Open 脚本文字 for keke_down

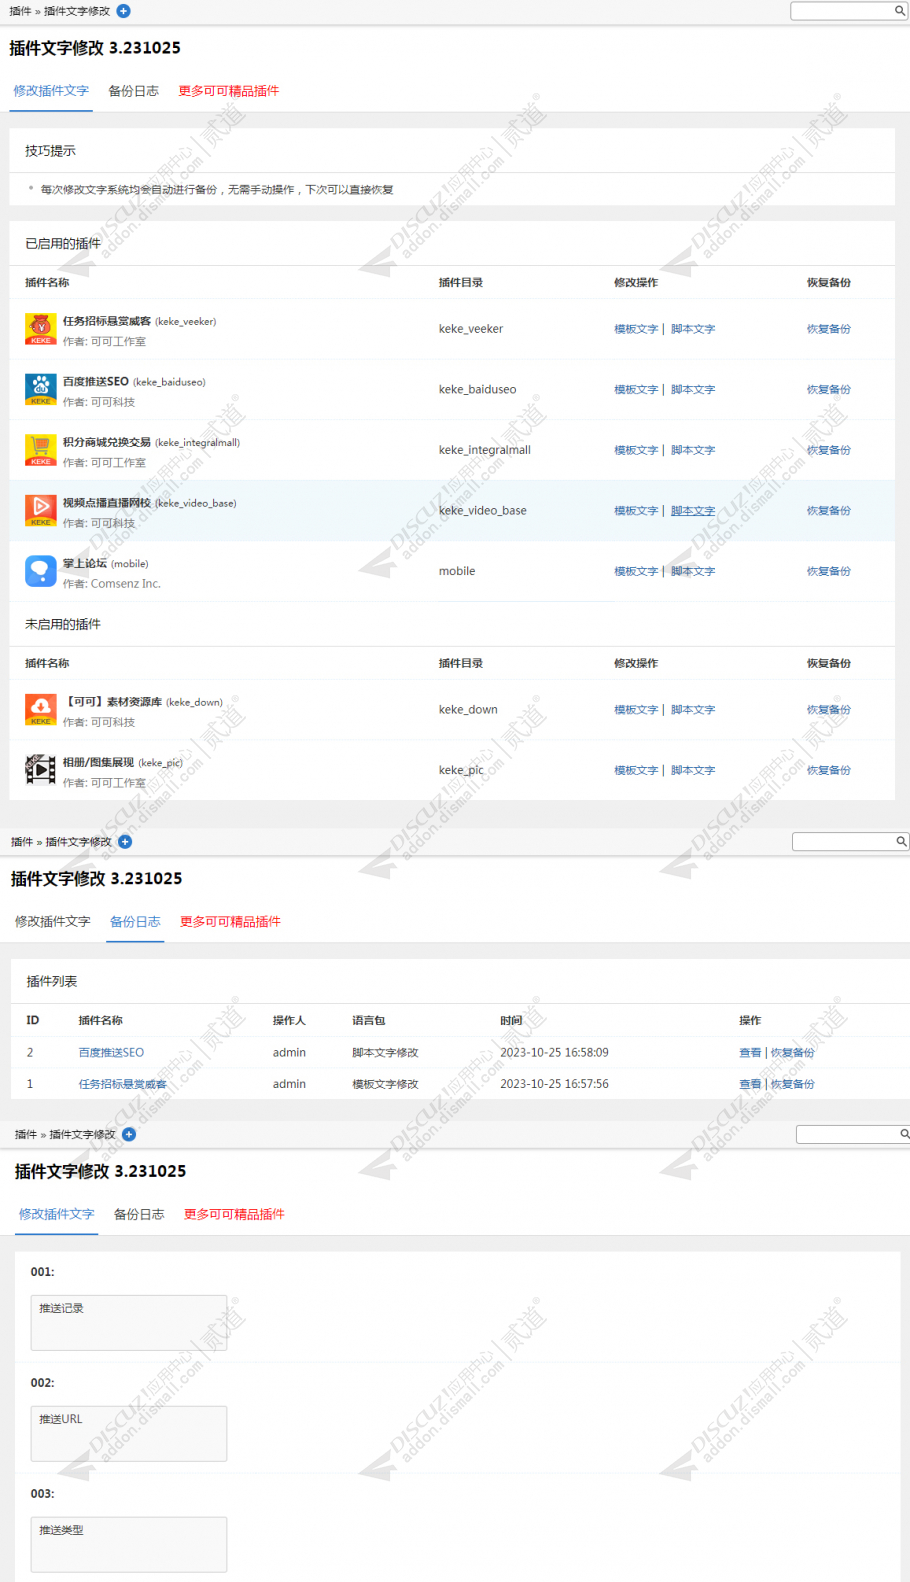(x=693, y=710)
